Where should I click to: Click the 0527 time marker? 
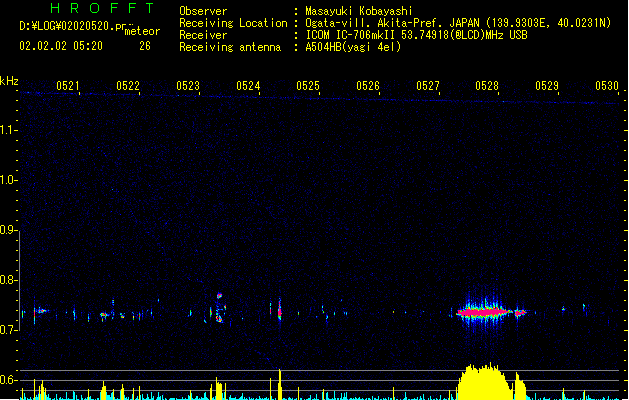click(428, 86)
